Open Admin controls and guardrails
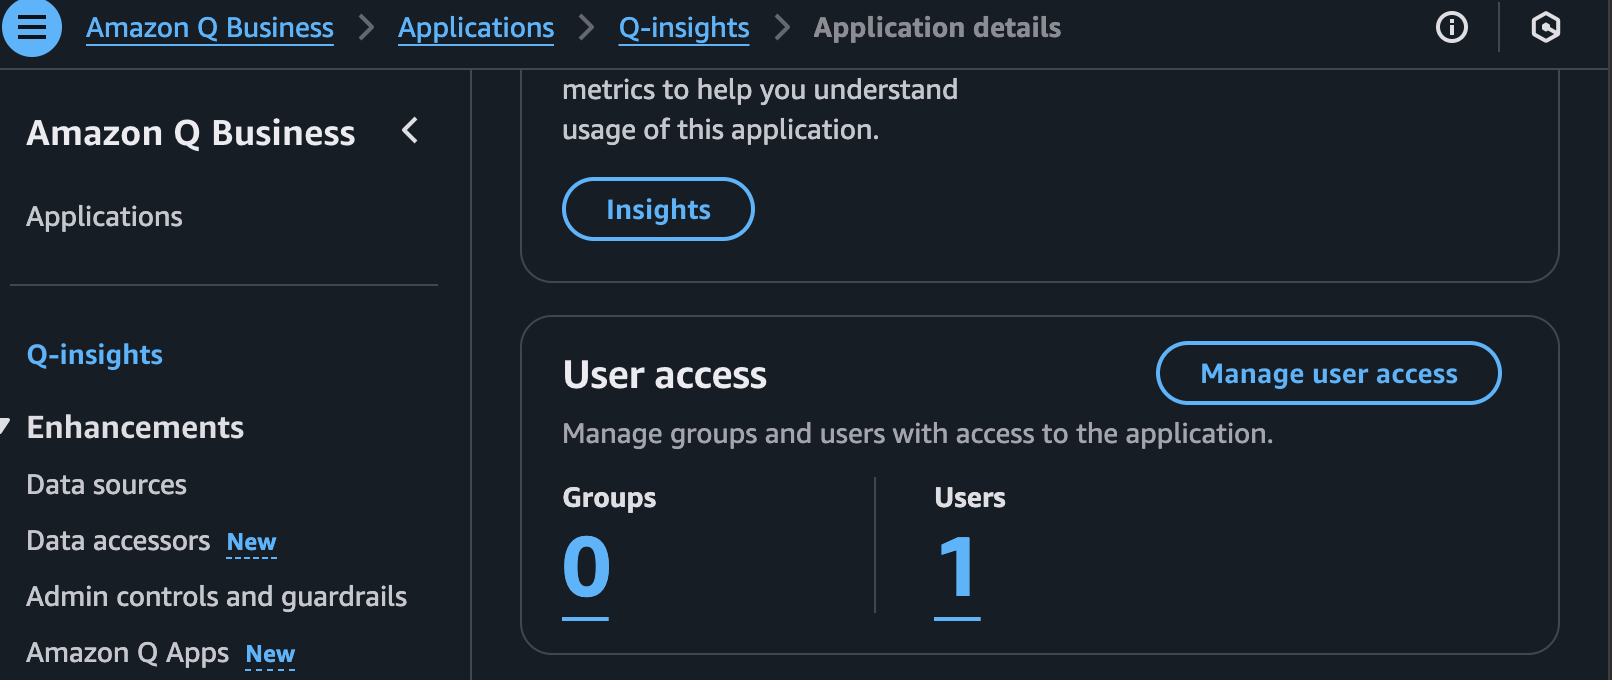 click(x=217, y=597)
